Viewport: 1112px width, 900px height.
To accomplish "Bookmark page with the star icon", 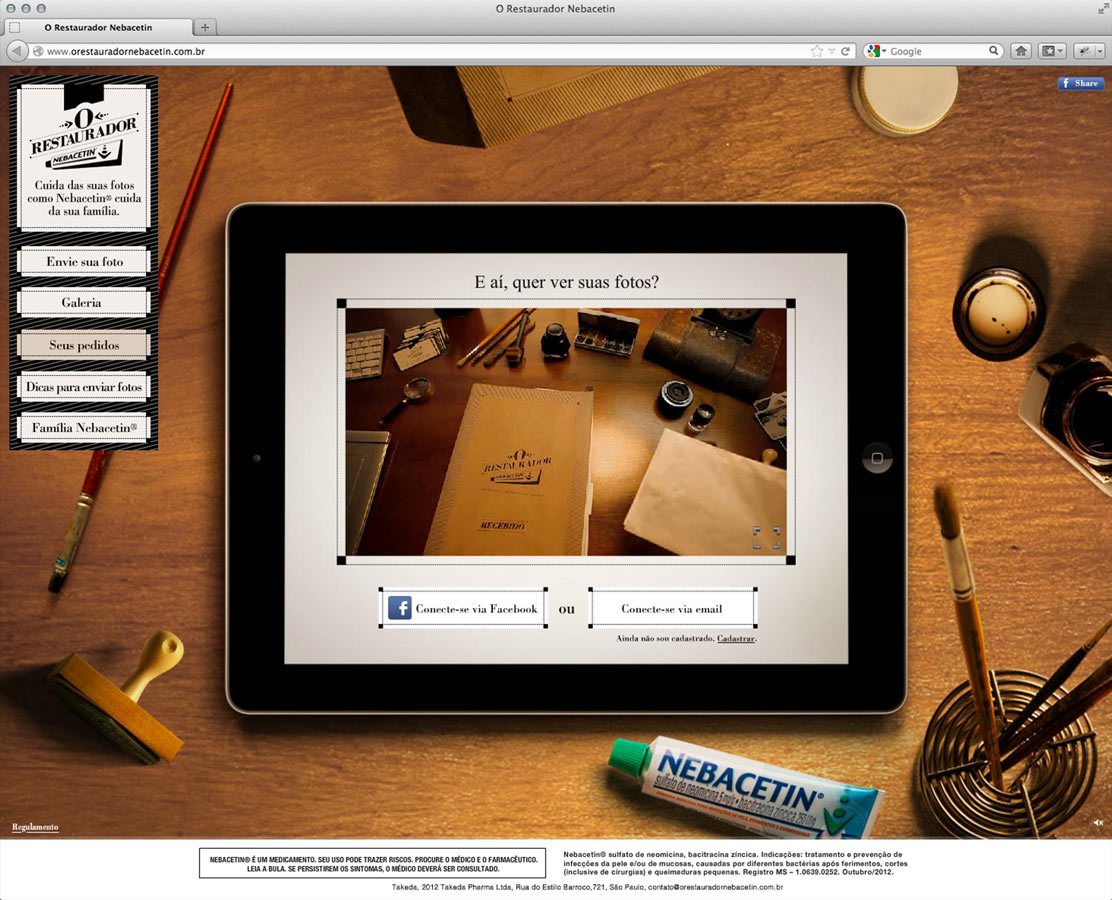I will (816, 51).
